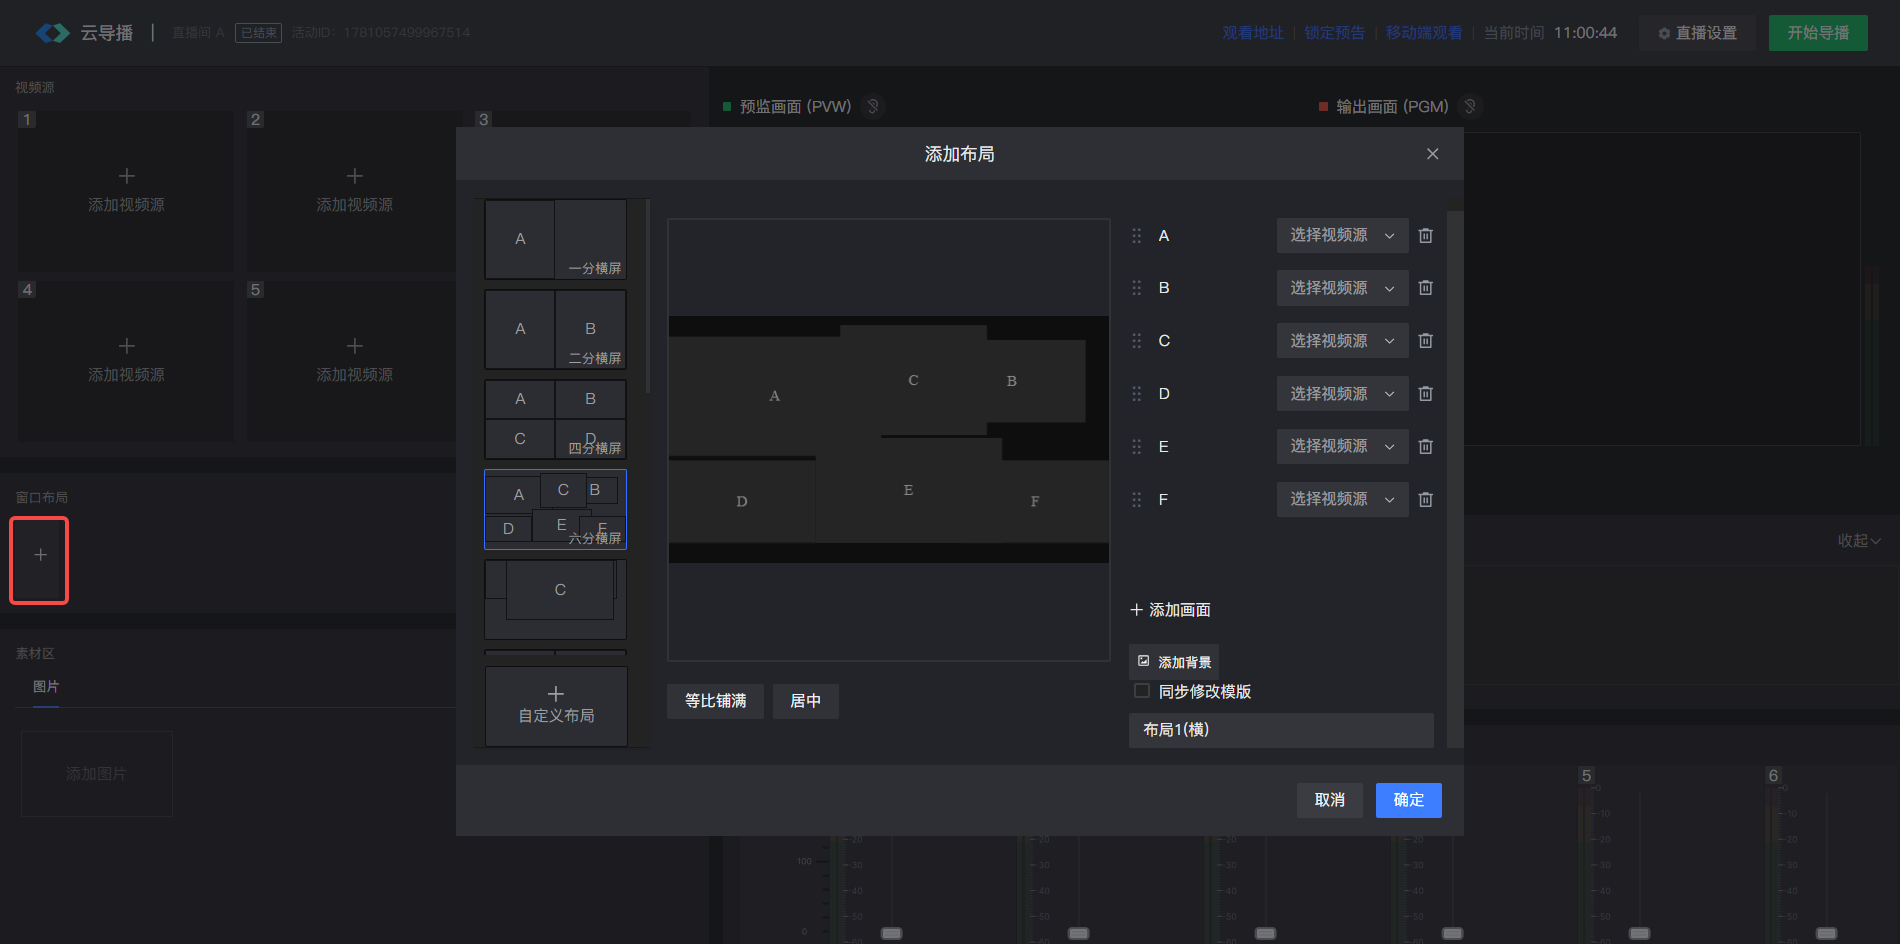Open the 选择视频源 dropdown for D
The width and height of the screenshot is (1900, 944).
1342,394
